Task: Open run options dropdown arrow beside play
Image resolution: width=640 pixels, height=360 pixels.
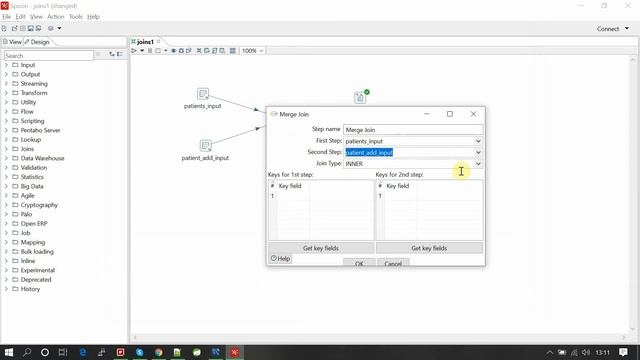Action: pyautogui.click(x=142, y=51)
